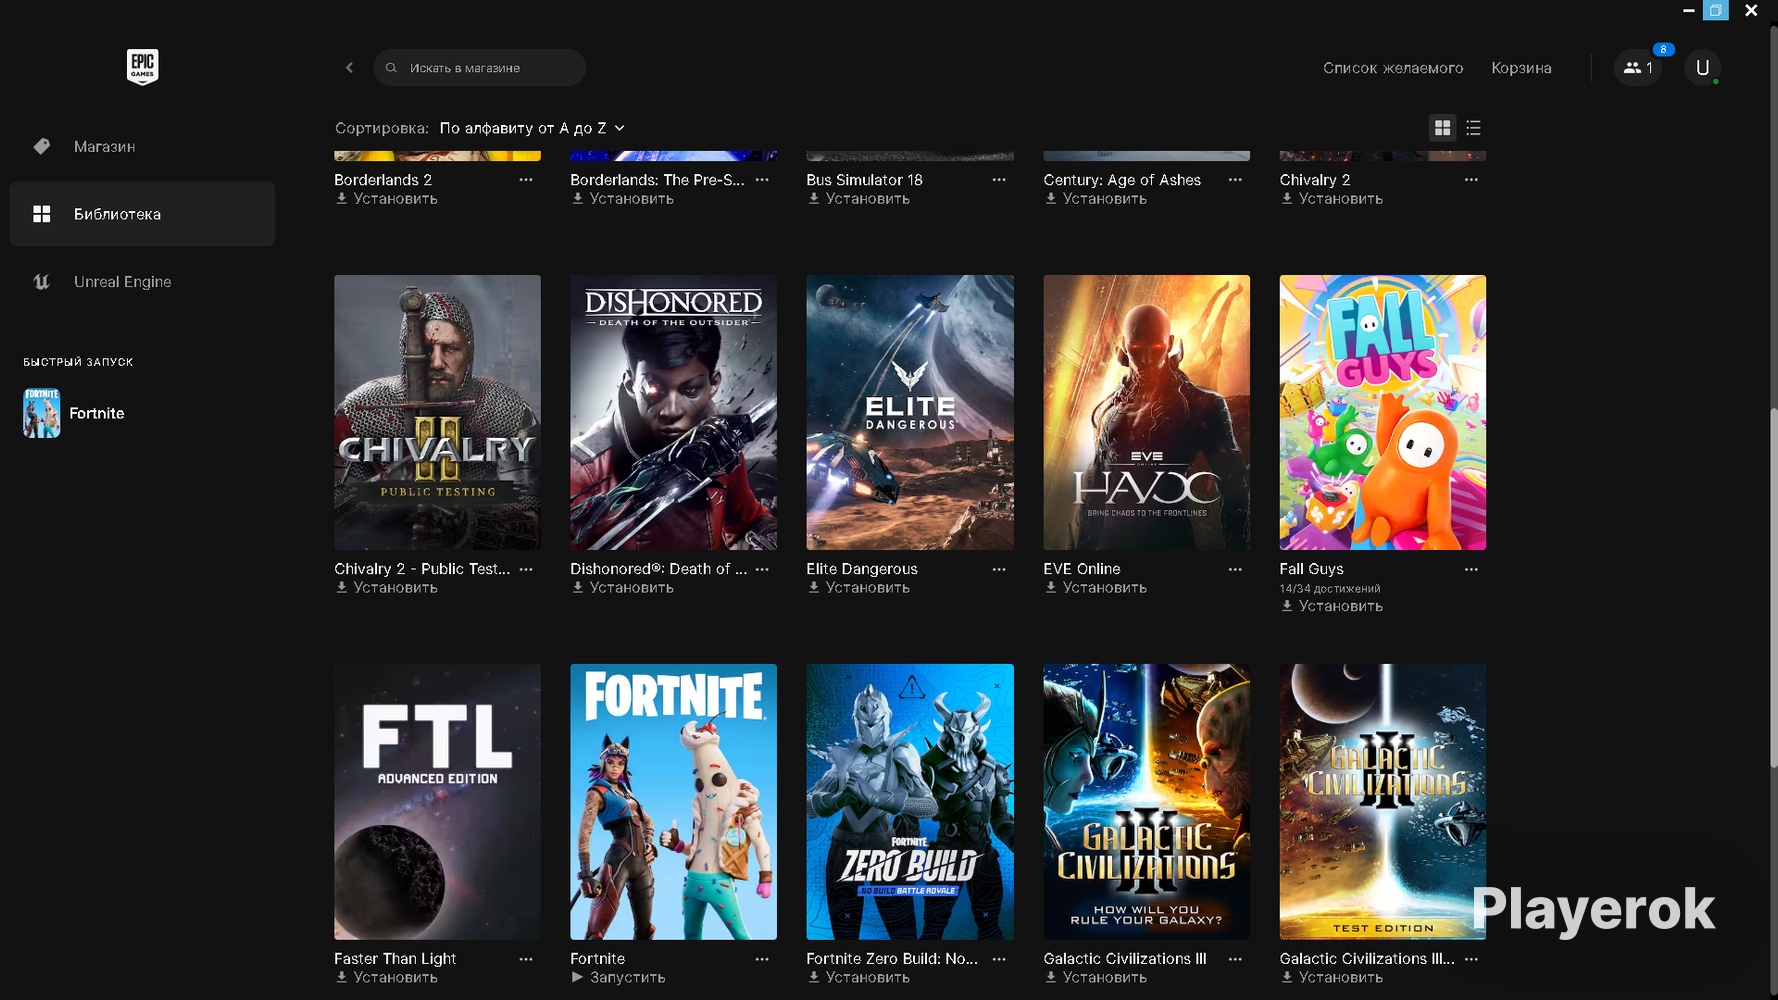Switch to grid view layout
The width and height of the screenshot is (1778, 1000).
pyautogui.click(x=1442, y=128)
